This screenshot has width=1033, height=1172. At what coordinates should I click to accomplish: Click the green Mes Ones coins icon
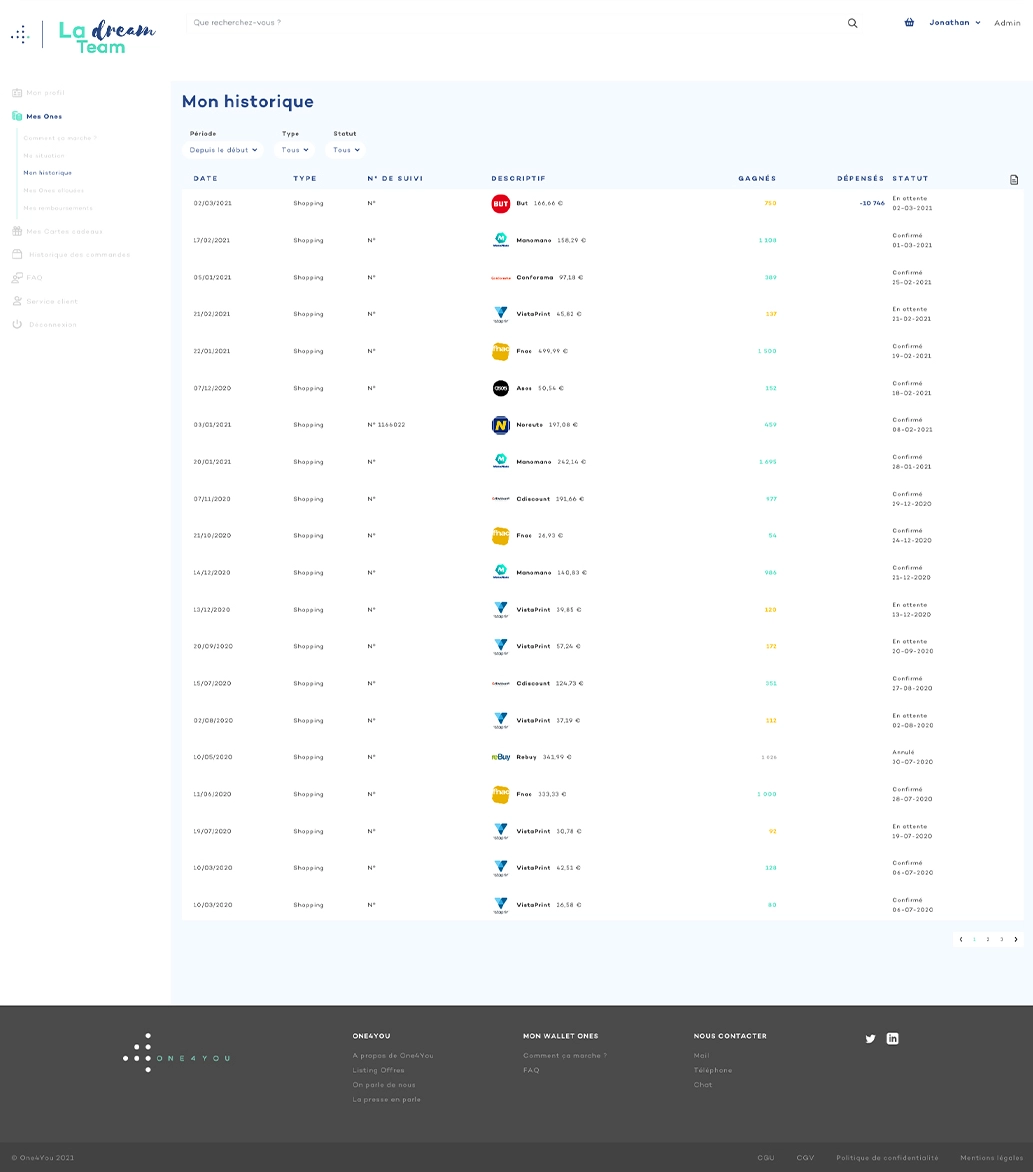coord(16,116)
